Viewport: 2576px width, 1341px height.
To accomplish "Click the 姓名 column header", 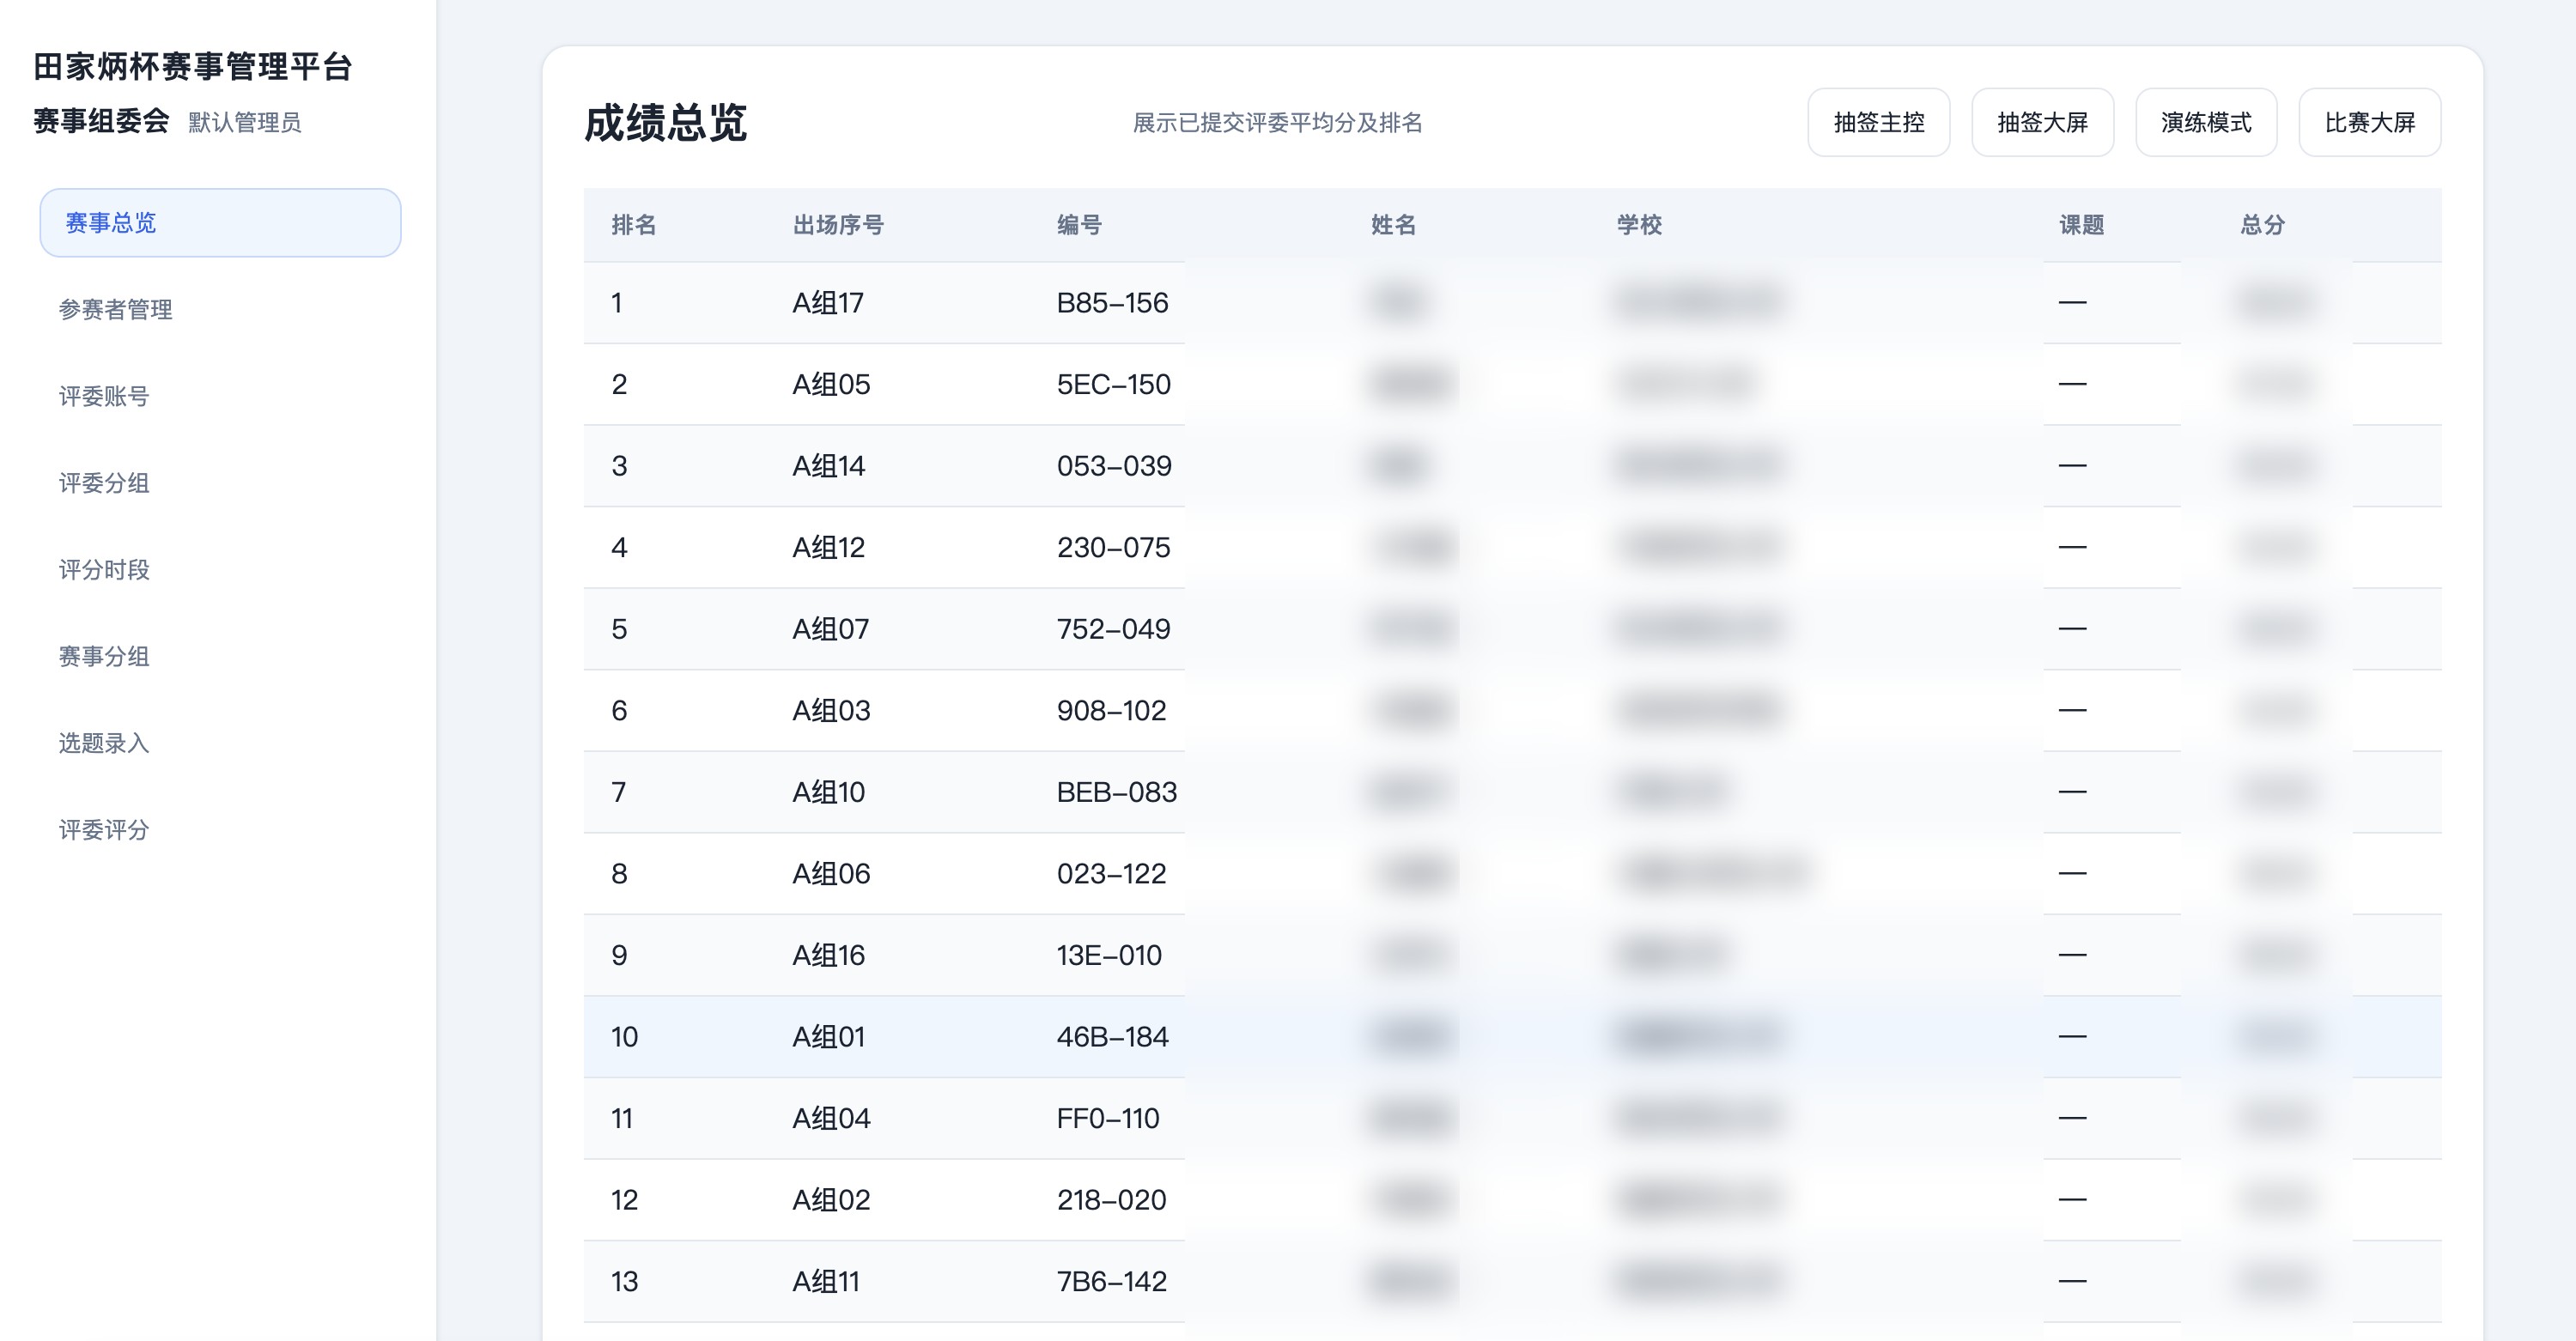I will (x=1393, y=225).
